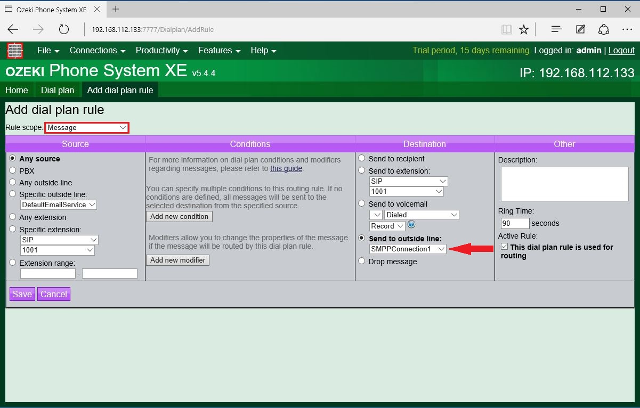640x408 pixels.
Task: Click the Ring Time seconds field
Action: pyautogui.click(x=515, y=223)
